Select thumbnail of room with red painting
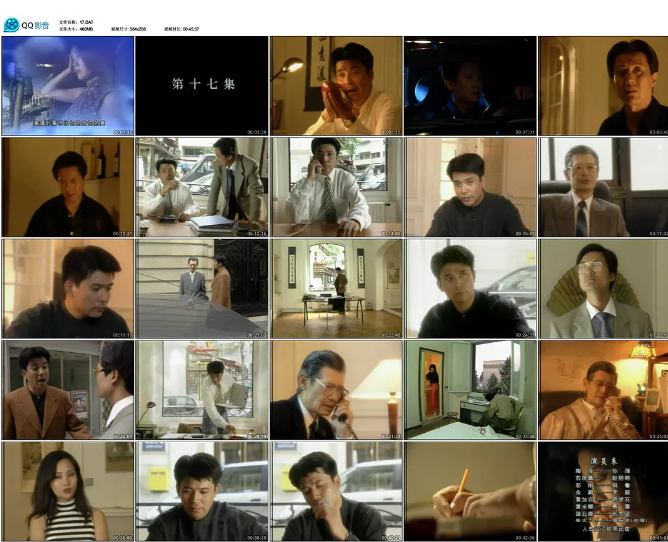Viewport: 668px width, 542px height. tap(470, 390)
